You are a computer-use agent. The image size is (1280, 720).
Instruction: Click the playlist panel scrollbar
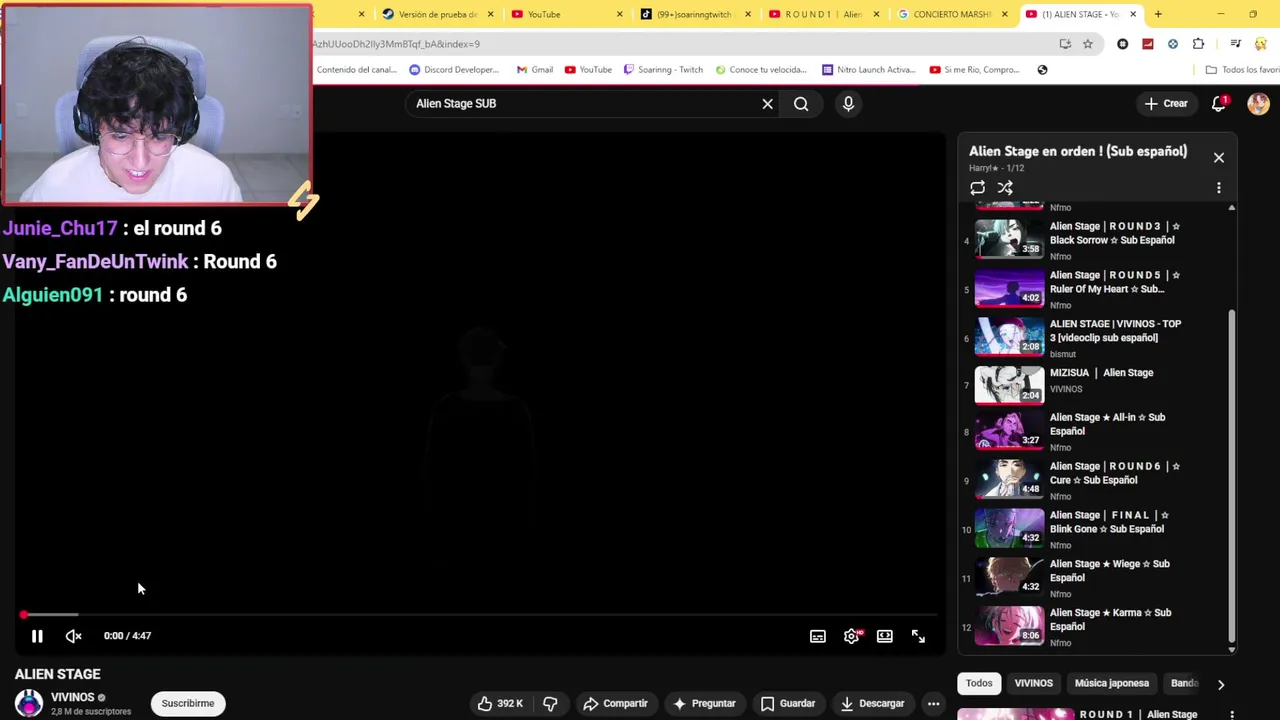tap(1232, 475)
